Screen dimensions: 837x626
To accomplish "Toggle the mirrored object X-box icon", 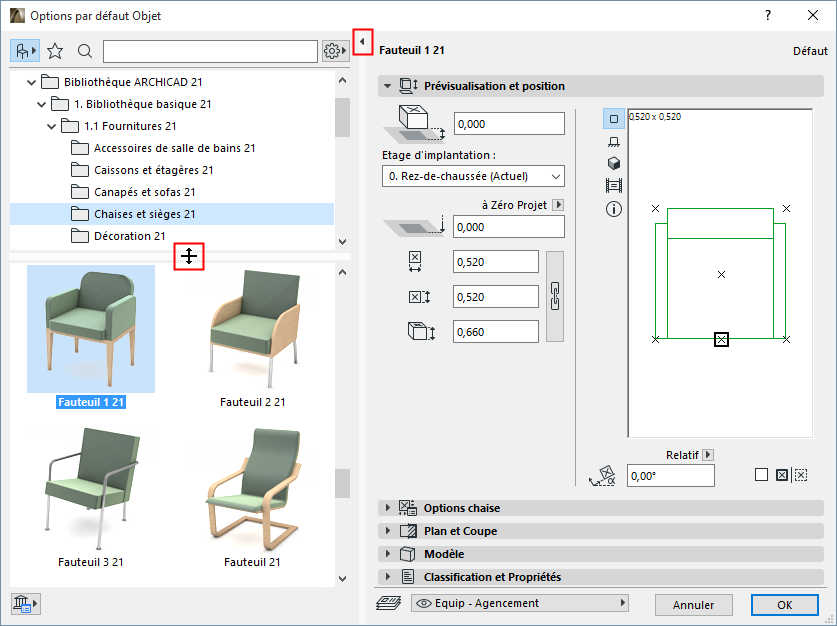I will [x=782, y=474].
